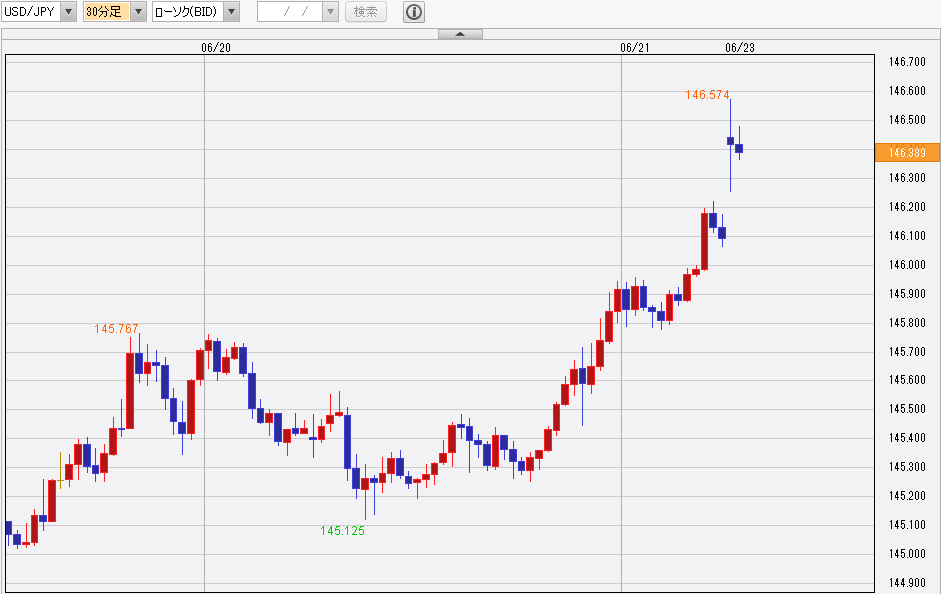Click the 検索 search button
Screen dimensions: 941x594
click(x=365, y=11)
